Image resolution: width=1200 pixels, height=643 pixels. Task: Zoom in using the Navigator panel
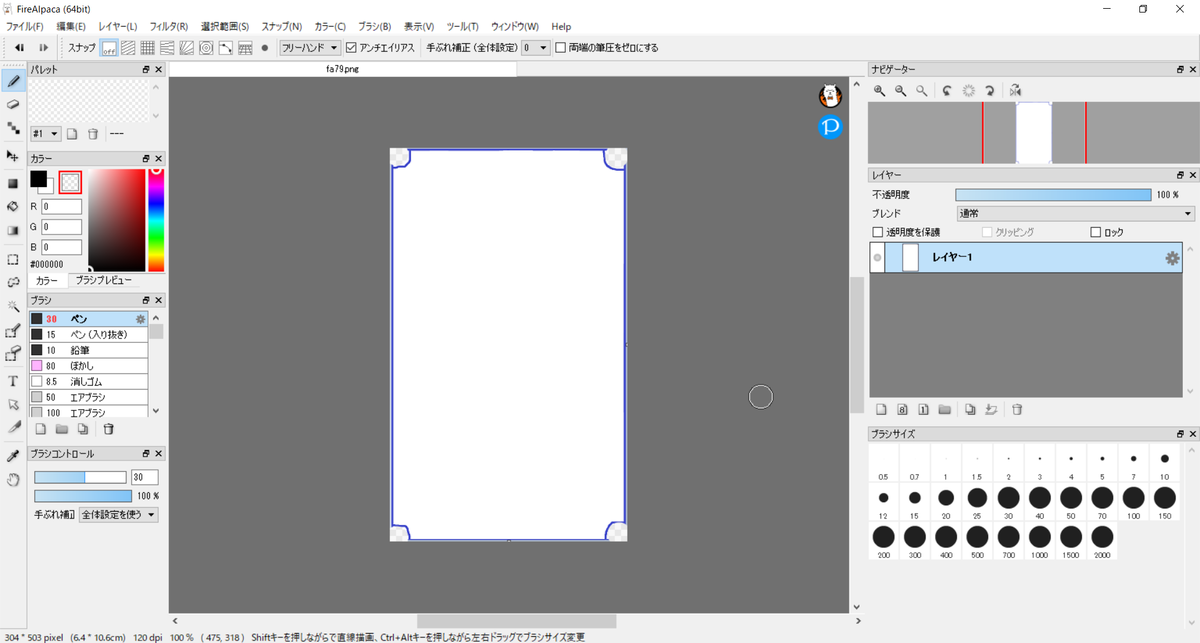point(880,90)
